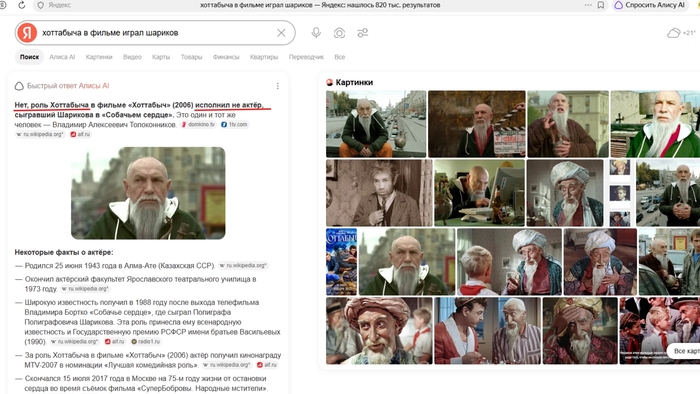Open the radio1.ru source link
This screenshot has width=700, height=394.
pos(146,342)
